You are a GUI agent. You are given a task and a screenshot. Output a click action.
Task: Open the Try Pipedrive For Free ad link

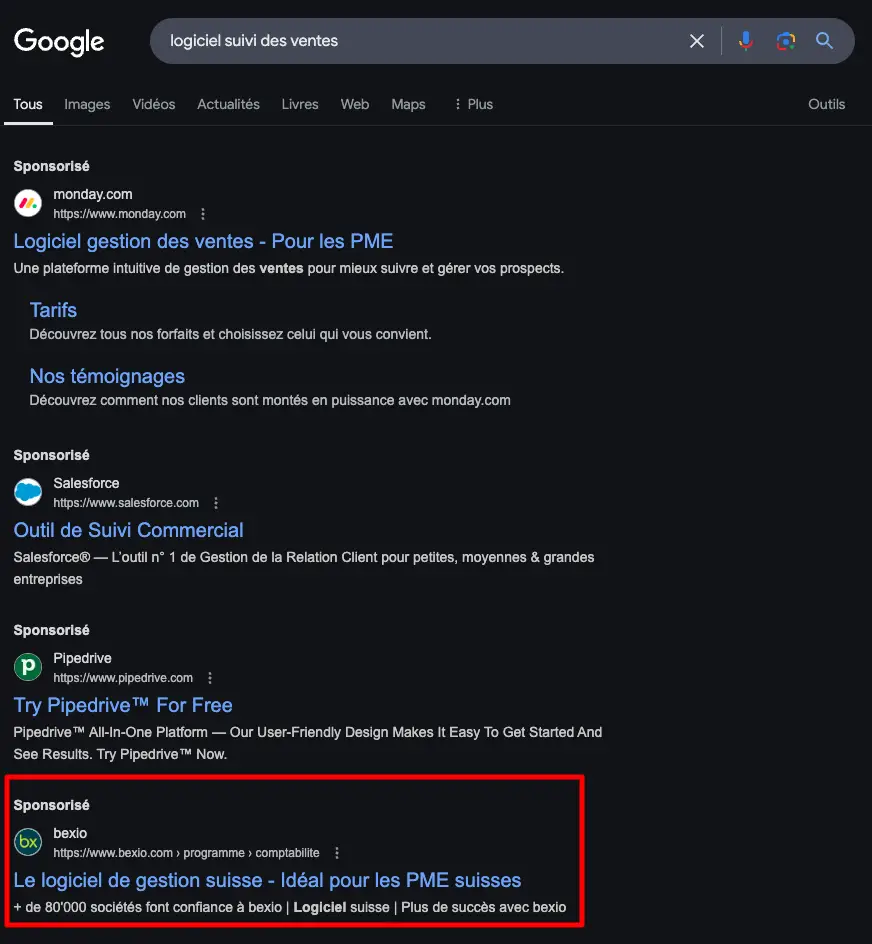tap(122, 705)
